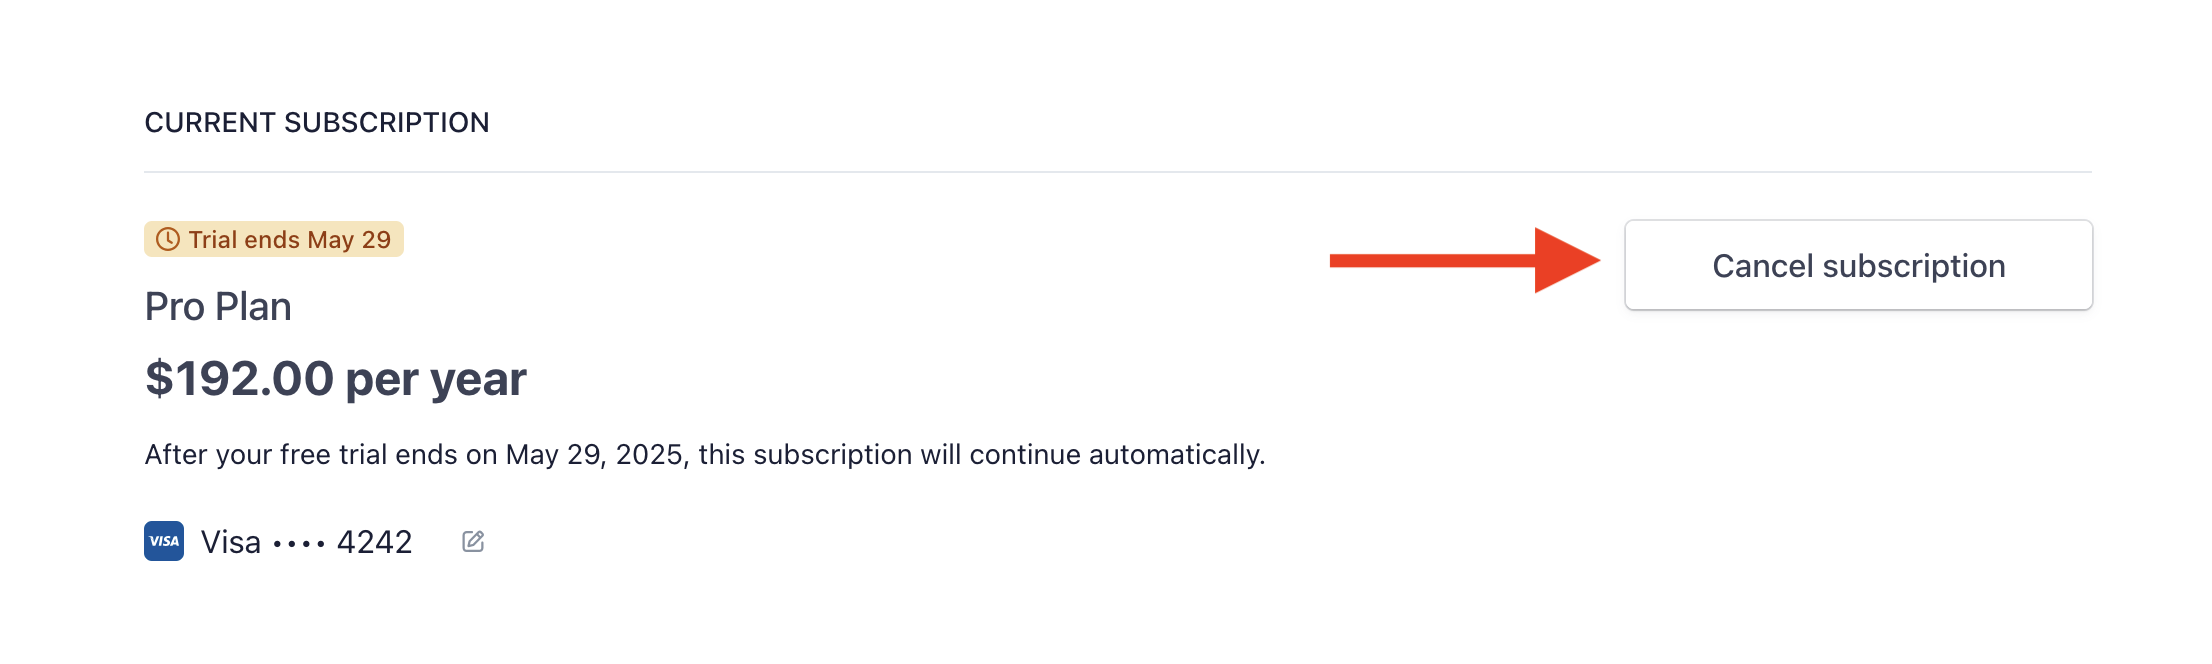Click the CURRENT SUBSCRIPTION heading
The width and height of the screenshot is (2212, 664).
click(x=317, y=121)
